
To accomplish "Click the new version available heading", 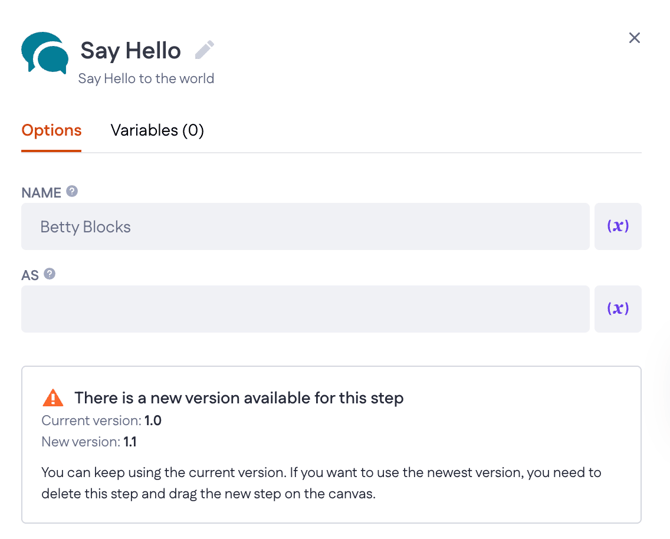I will tap(238, 398).
